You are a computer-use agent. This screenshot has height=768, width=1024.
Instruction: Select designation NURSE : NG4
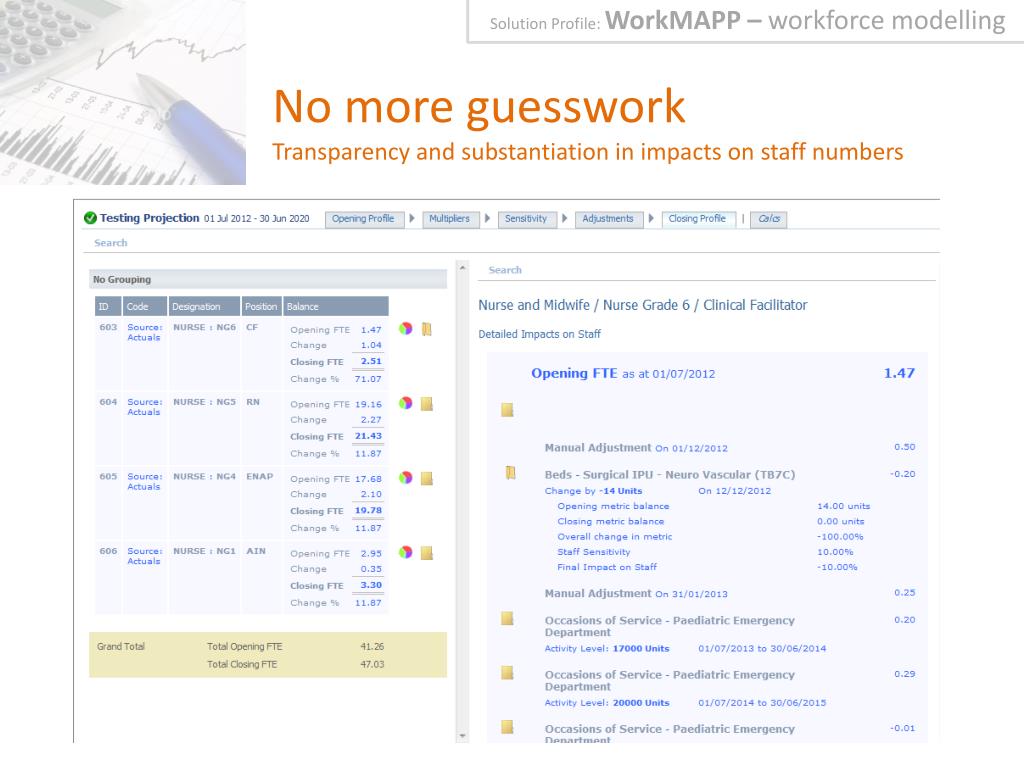(204, 476)
